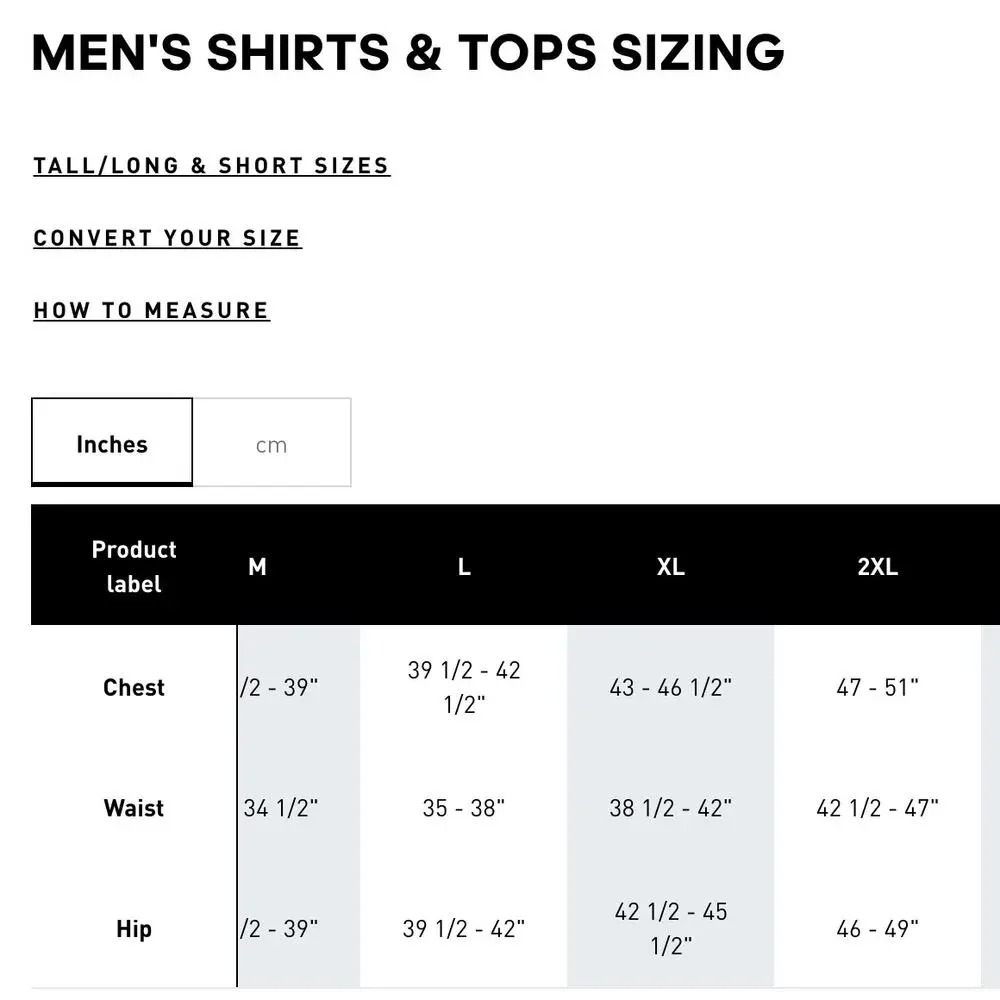1000x1000 pixels.
Task: Click the L size column header
Action: (x=464, y=567)
